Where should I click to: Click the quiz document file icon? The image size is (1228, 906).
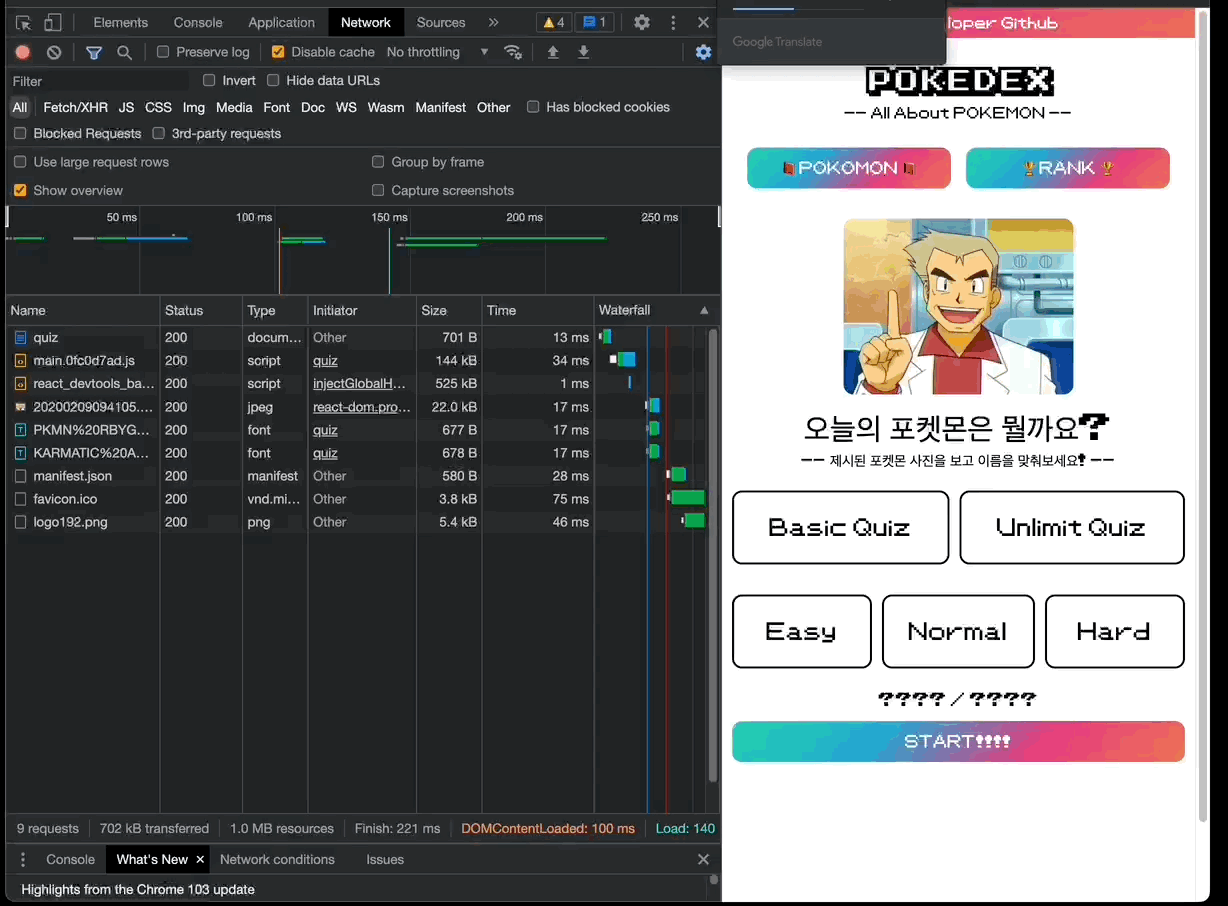(21, 338)
